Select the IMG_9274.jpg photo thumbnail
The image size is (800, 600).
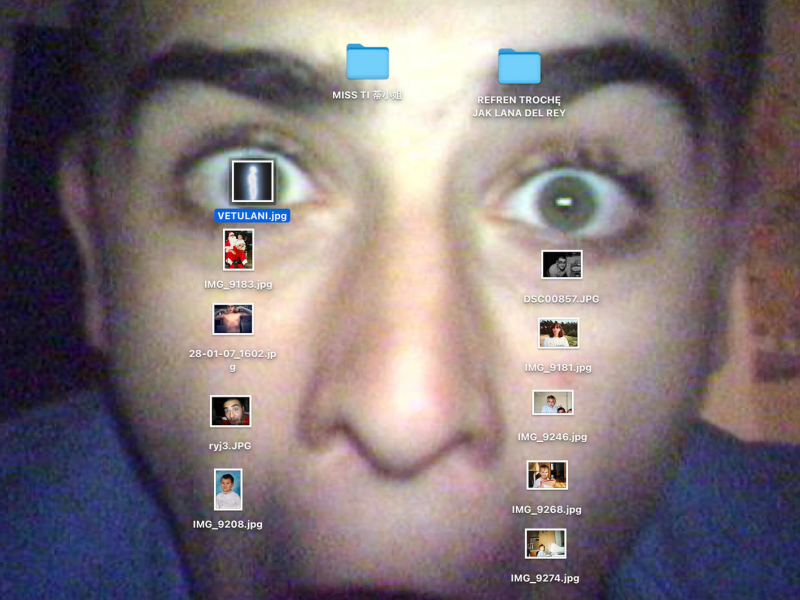(545, 544)
